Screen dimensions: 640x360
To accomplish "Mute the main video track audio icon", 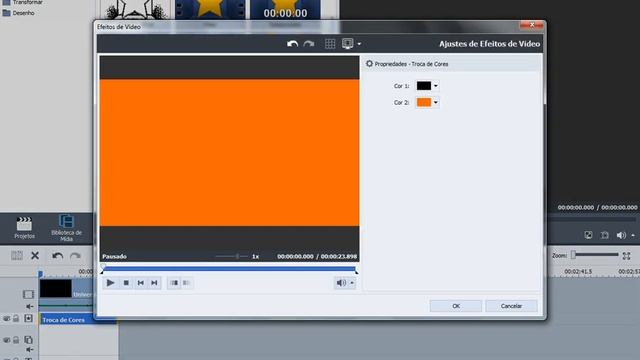I will 29,306.
